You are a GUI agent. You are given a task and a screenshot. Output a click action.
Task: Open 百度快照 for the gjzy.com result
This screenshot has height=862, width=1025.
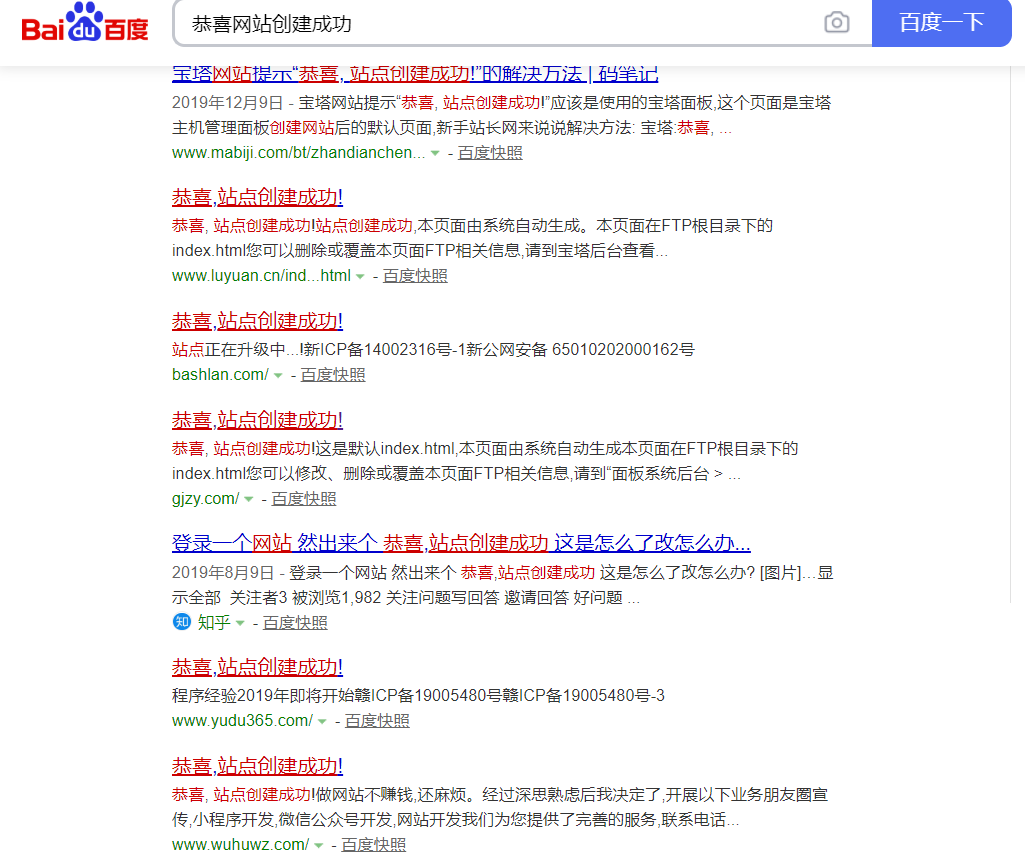coord(304,499)
